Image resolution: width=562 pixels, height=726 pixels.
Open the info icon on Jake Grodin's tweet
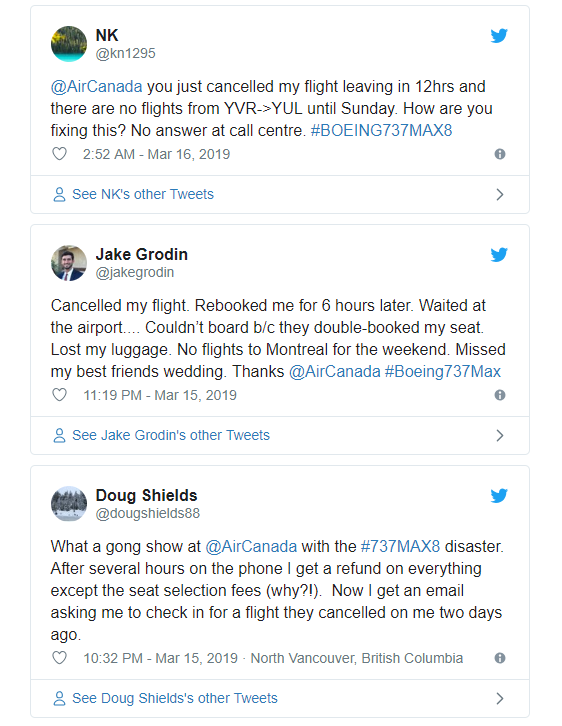tap(500, 395)
